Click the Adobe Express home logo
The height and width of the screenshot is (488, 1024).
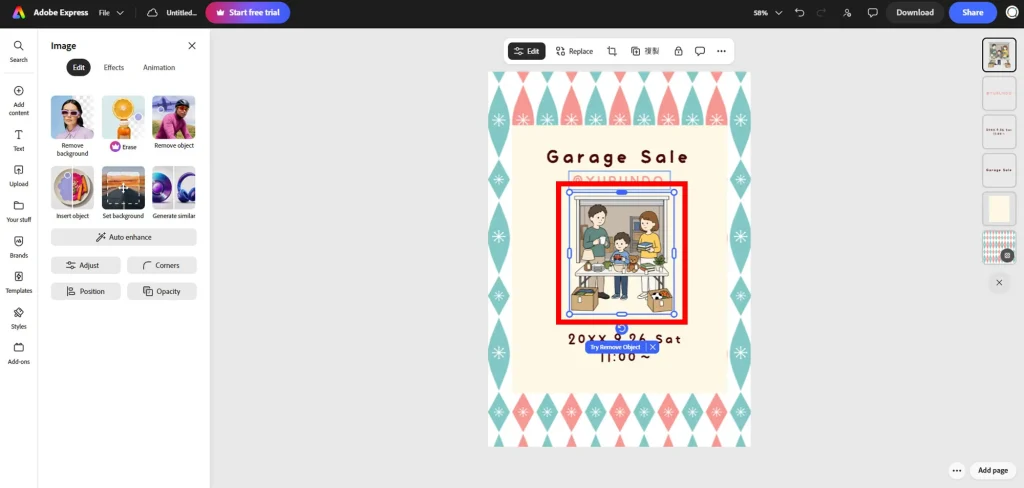click(18, 12)
